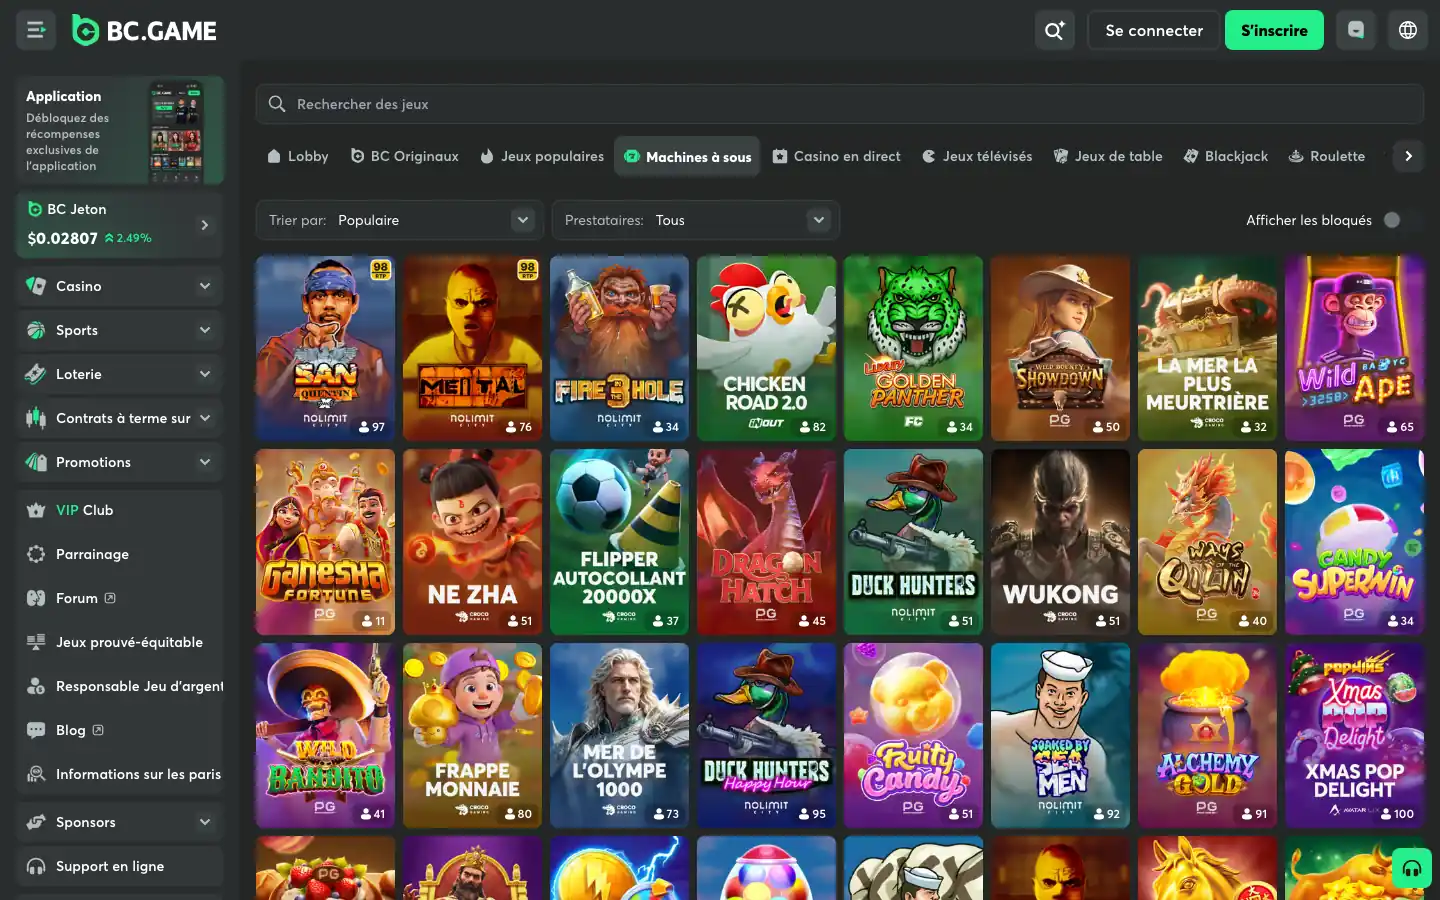Select the Jeux de table tab
Screen dimensions: 1440x900
[1108, 156]
